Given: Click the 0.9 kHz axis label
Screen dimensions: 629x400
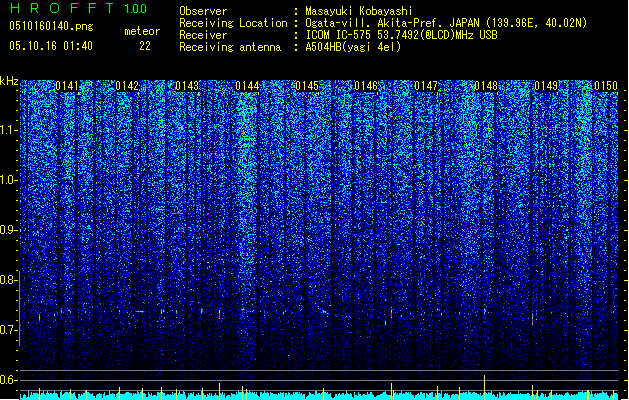Looking at the screenshot, I should tap(9, 230).
